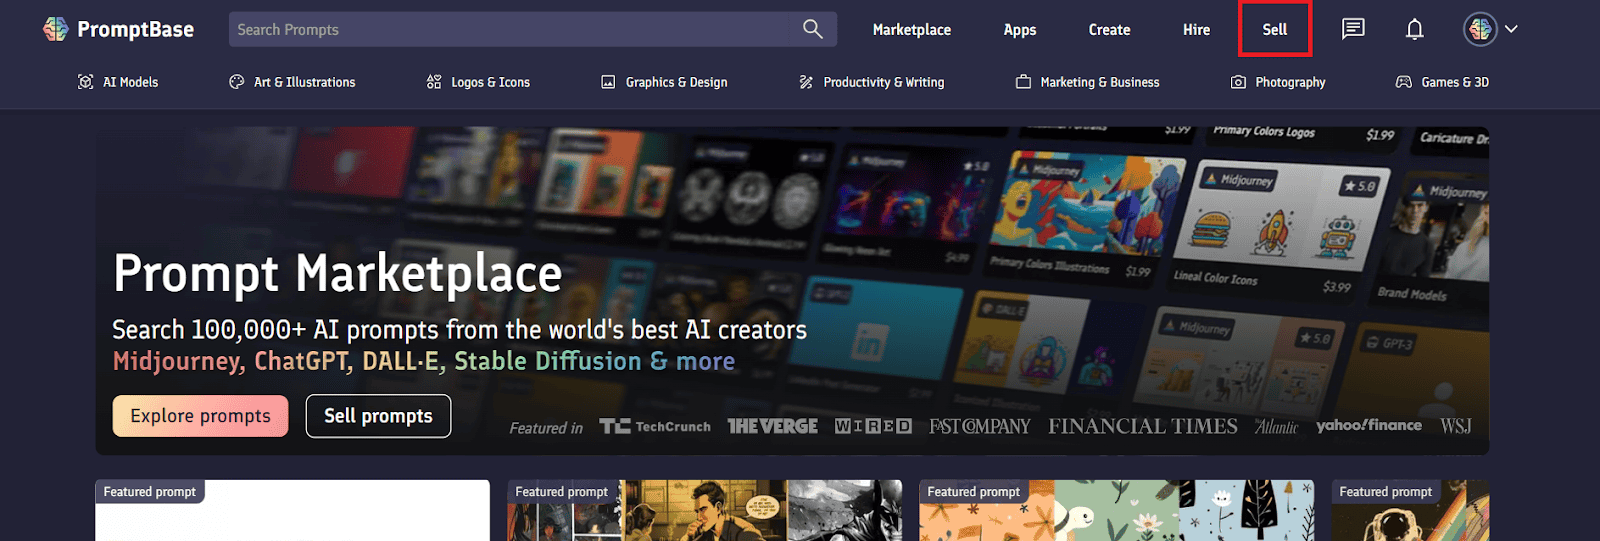Open the Apps menu item
The image size is (1600, 541).
1020,30
